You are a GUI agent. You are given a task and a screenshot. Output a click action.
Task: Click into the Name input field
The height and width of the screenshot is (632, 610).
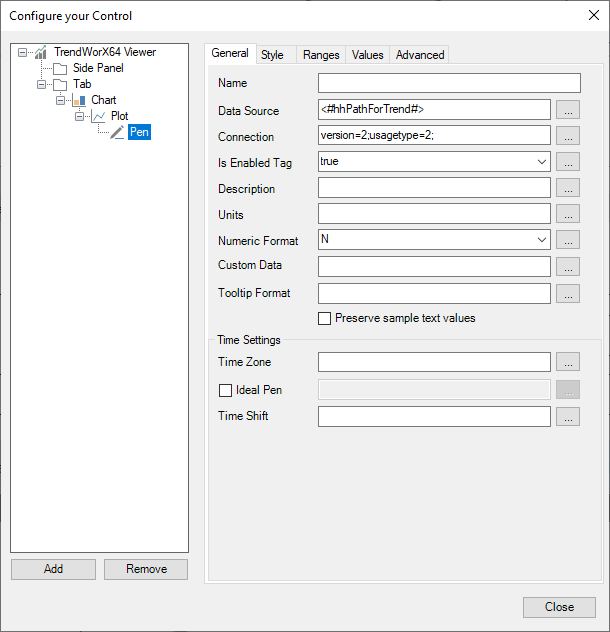point(449,83)
